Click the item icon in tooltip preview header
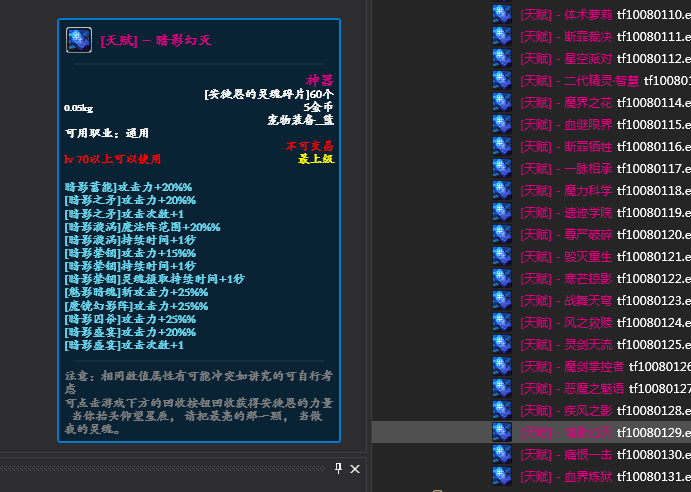This screenshot has height=492, width=691. tap(79, 40)
